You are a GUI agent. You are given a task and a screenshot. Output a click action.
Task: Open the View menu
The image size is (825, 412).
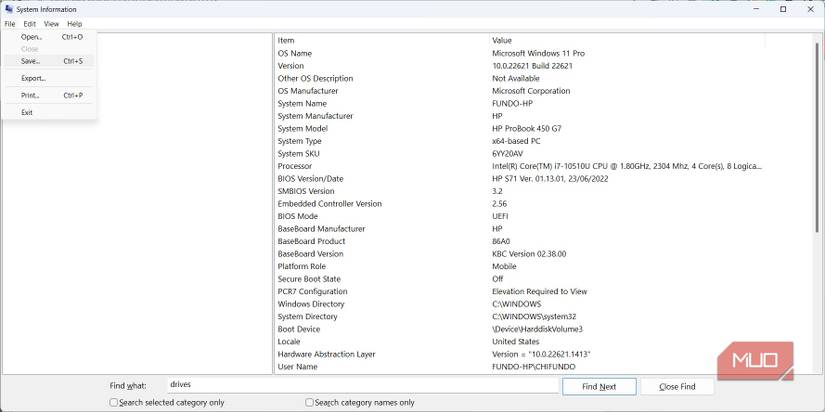(x=52, y=24)
